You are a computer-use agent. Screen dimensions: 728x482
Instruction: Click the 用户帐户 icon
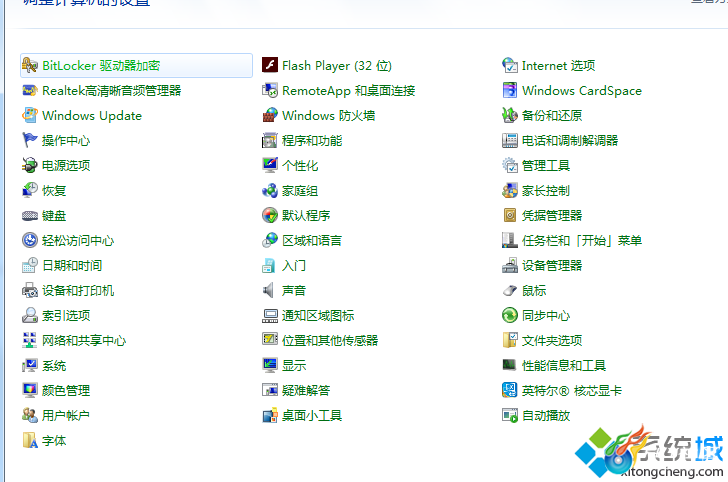(30, 416)
